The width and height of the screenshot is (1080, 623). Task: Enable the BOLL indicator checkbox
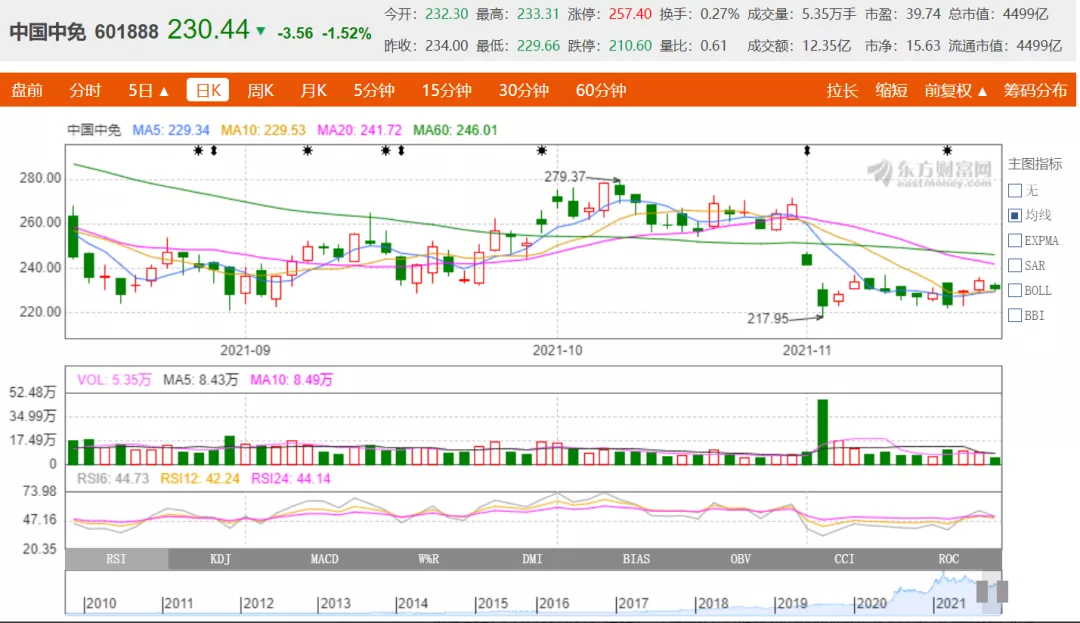click(x=1015, y=291)
